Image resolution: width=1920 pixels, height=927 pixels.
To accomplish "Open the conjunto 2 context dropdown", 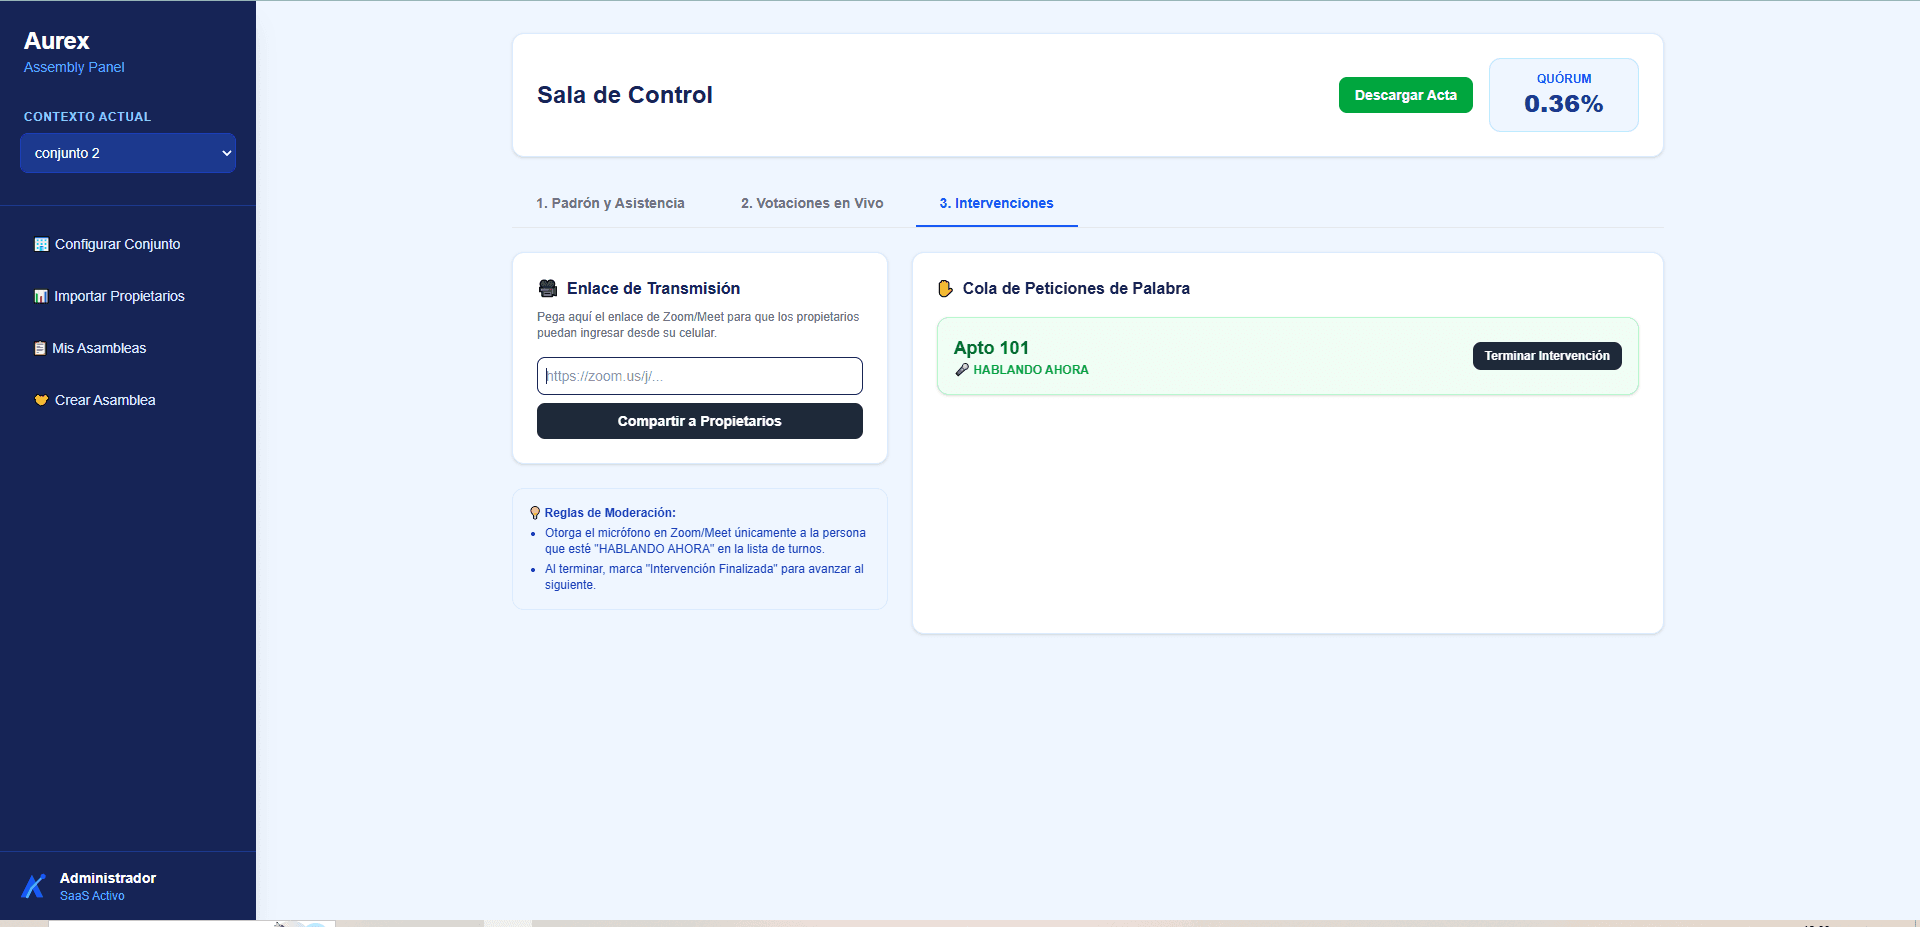I will coord(128,153).
